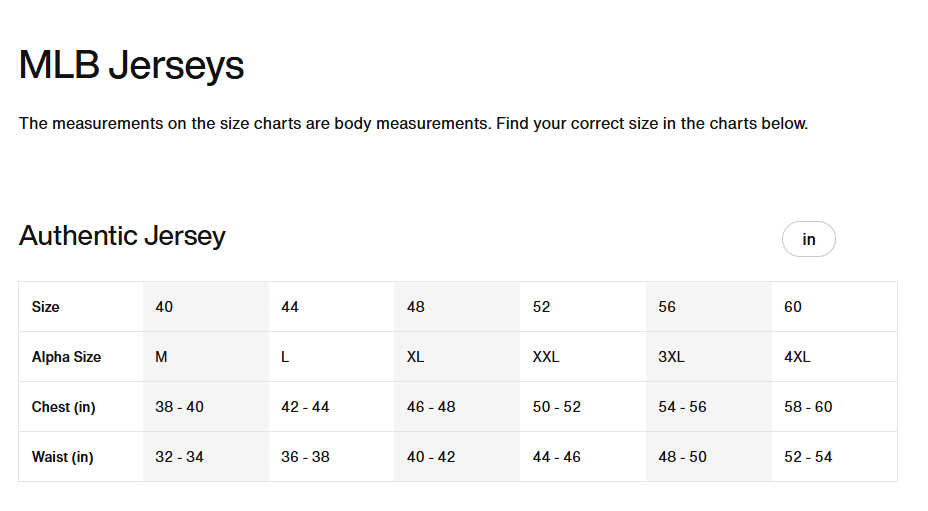This screenshot has height=511, width=928.
Task: Click waist measurement 48 - 50
Action: pos(682,457)
